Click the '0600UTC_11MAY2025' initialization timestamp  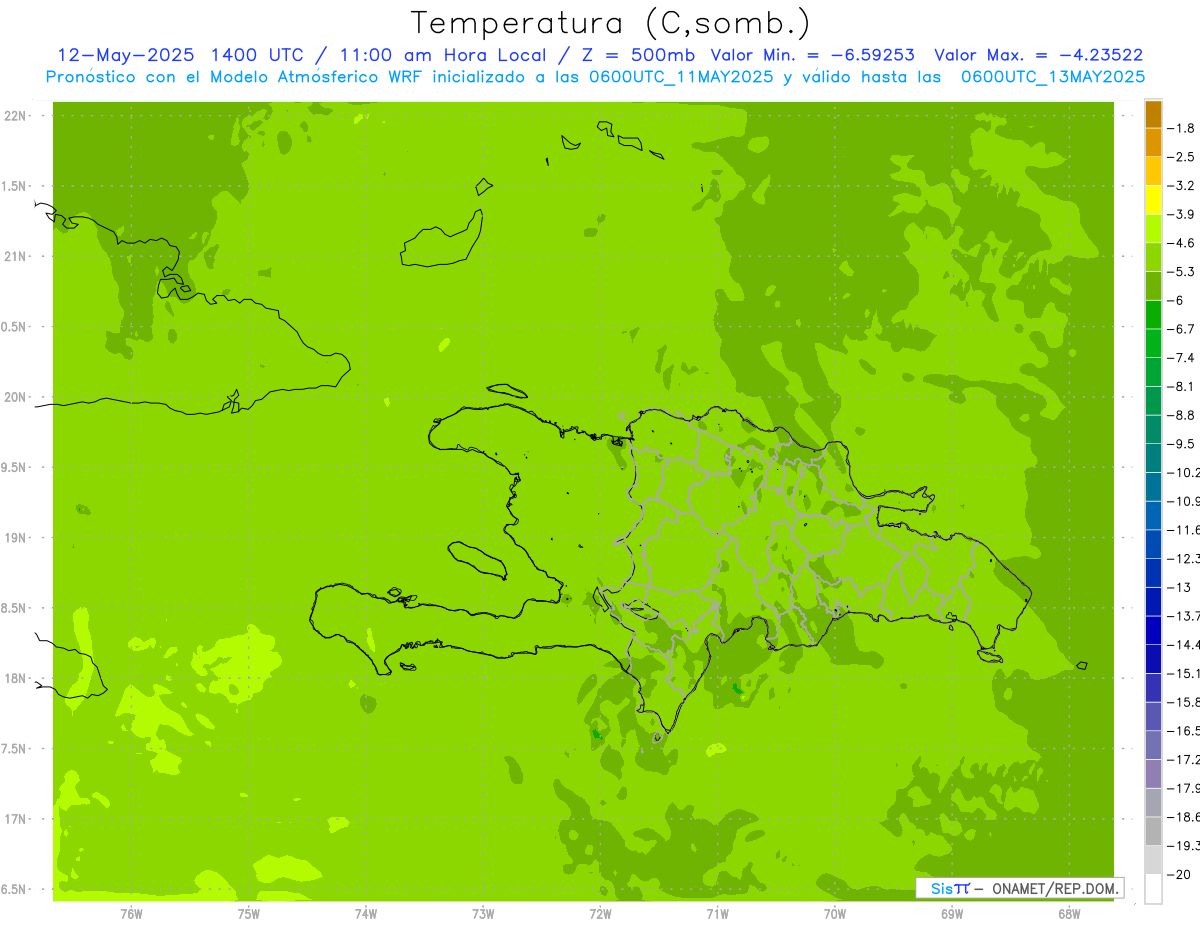coord(682,77)
